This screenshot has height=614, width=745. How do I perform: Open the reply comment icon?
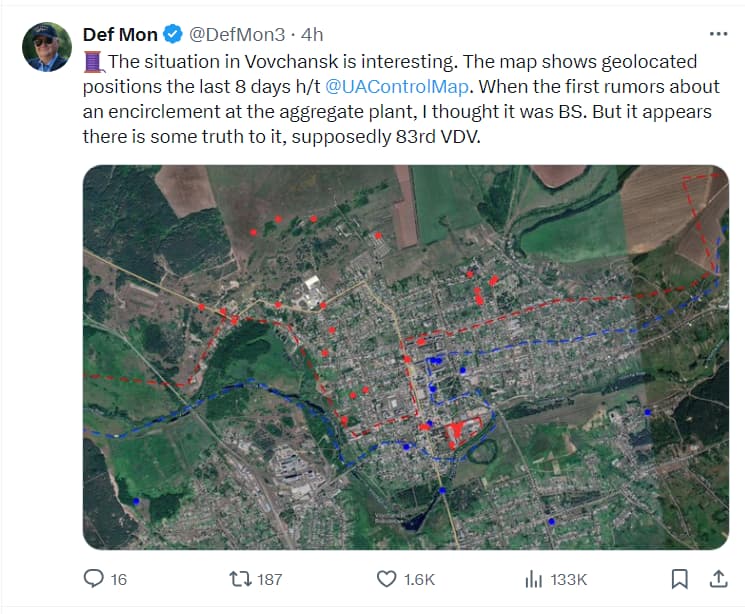pyautogui.click(x=94, y=579)
